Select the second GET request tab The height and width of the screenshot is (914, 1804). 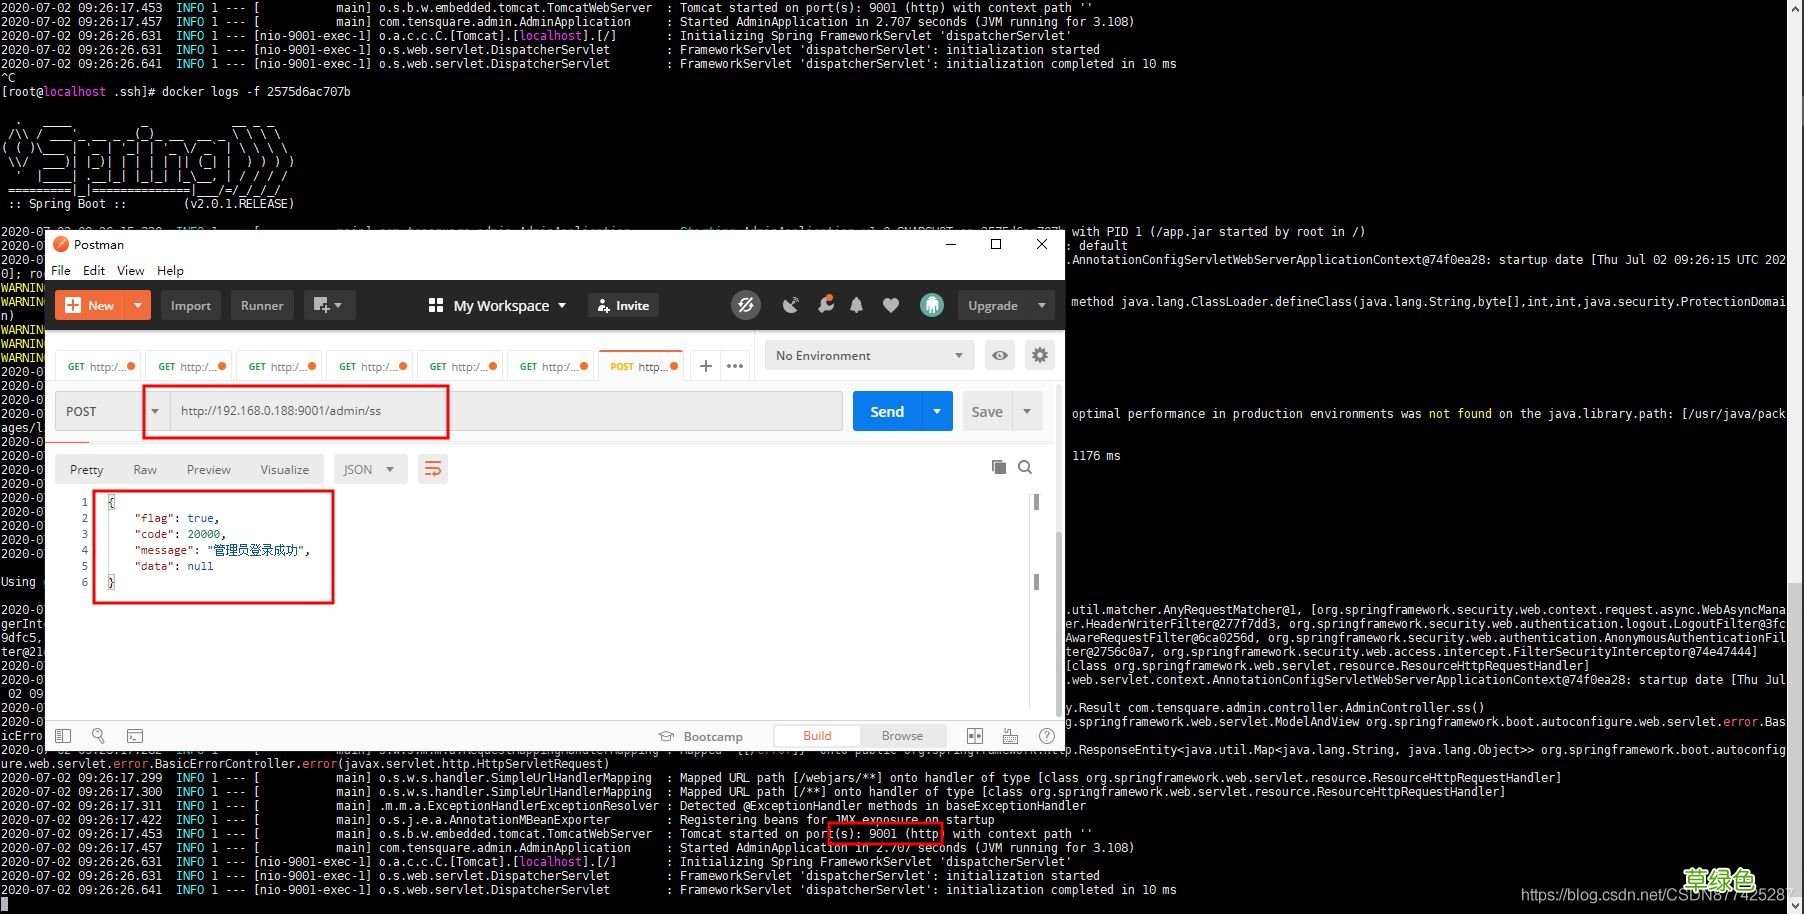pos(190,366)
